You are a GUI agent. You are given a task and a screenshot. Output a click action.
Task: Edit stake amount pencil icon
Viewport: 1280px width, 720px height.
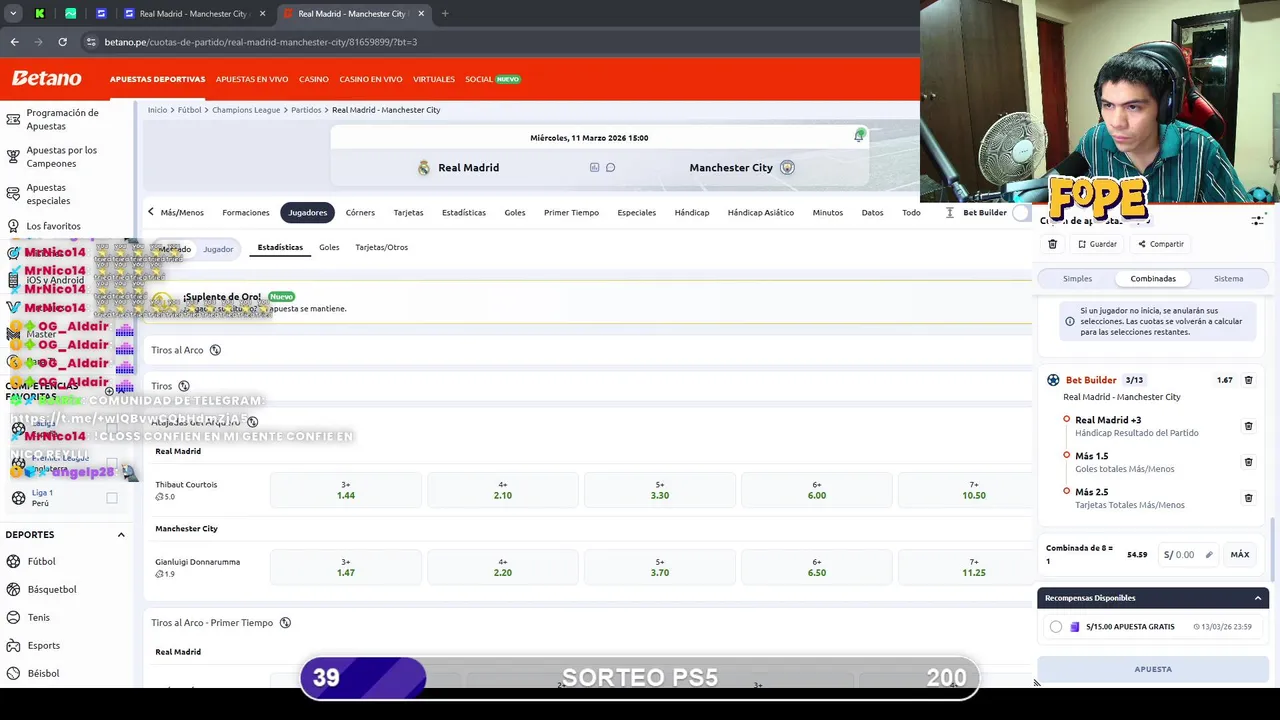(1208, 555)
